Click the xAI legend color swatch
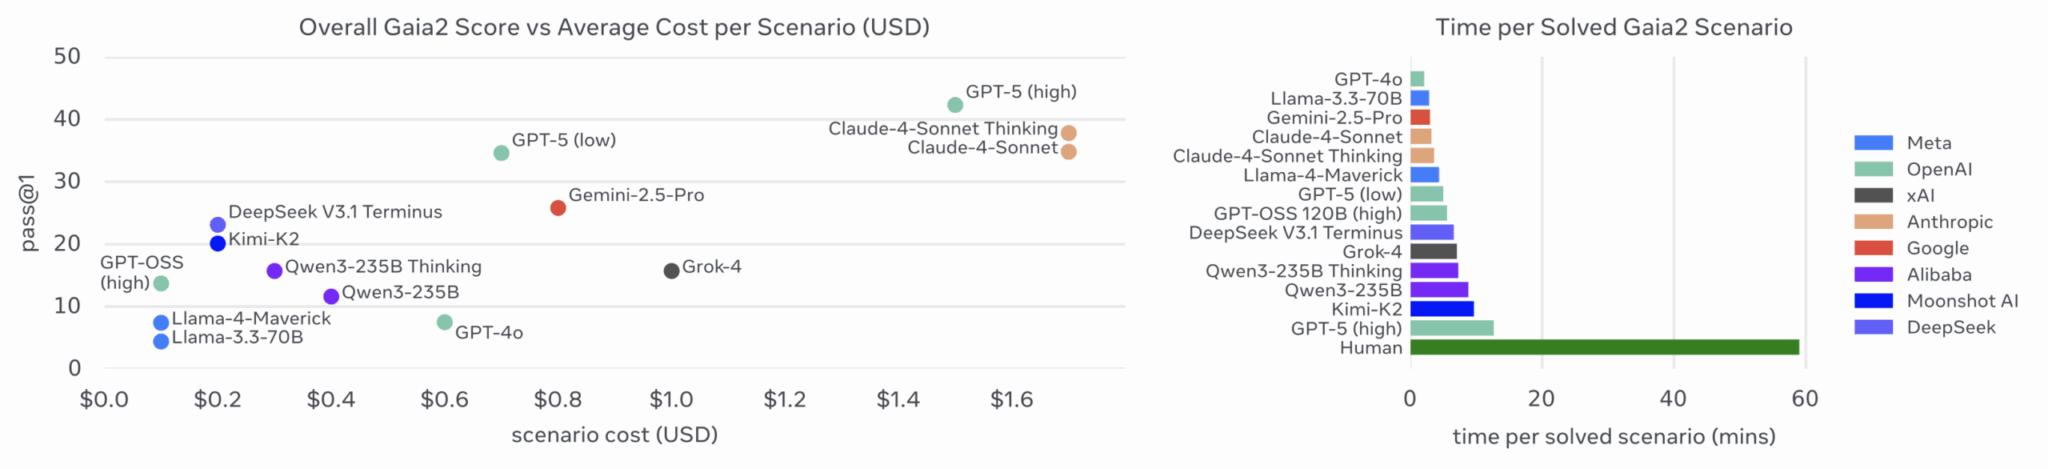The image size is (2048, 469). pos(1873,196)
